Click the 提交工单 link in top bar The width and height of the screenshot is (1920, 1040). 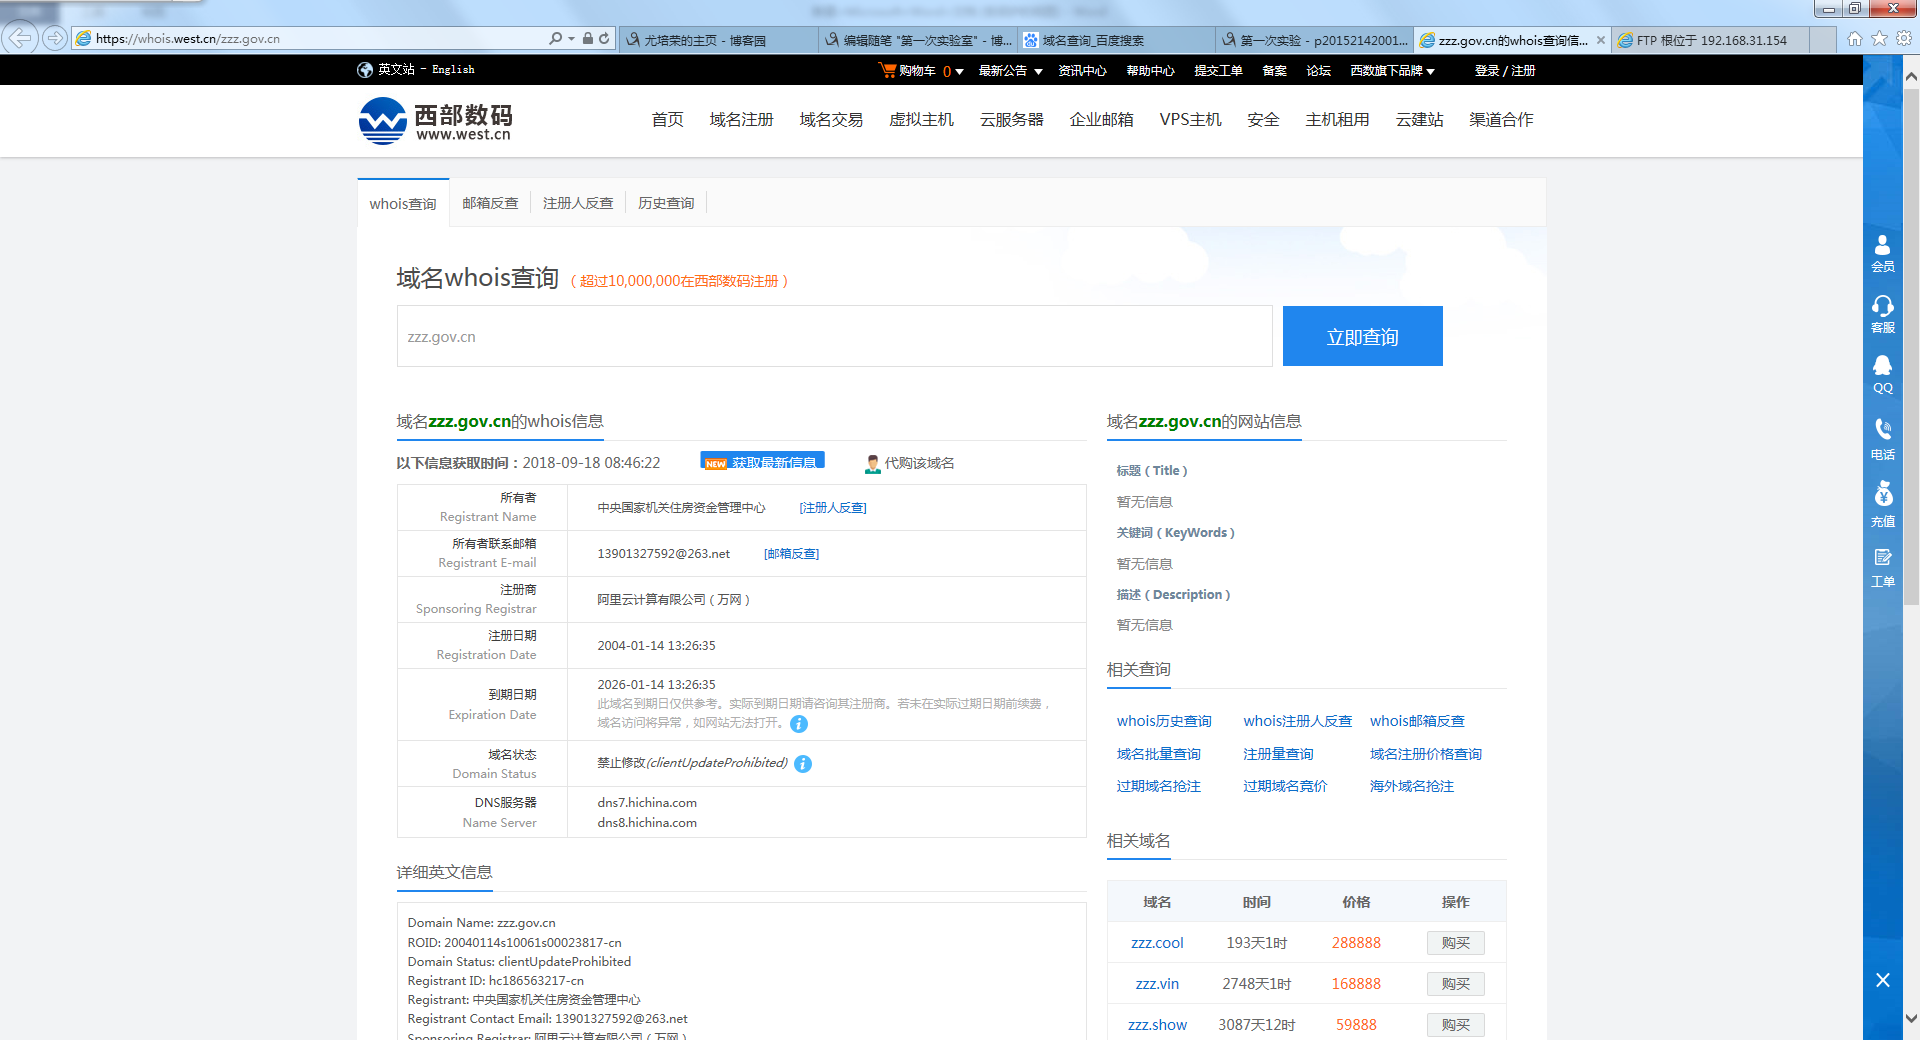pyautogui.click(x=1219, y=71)
